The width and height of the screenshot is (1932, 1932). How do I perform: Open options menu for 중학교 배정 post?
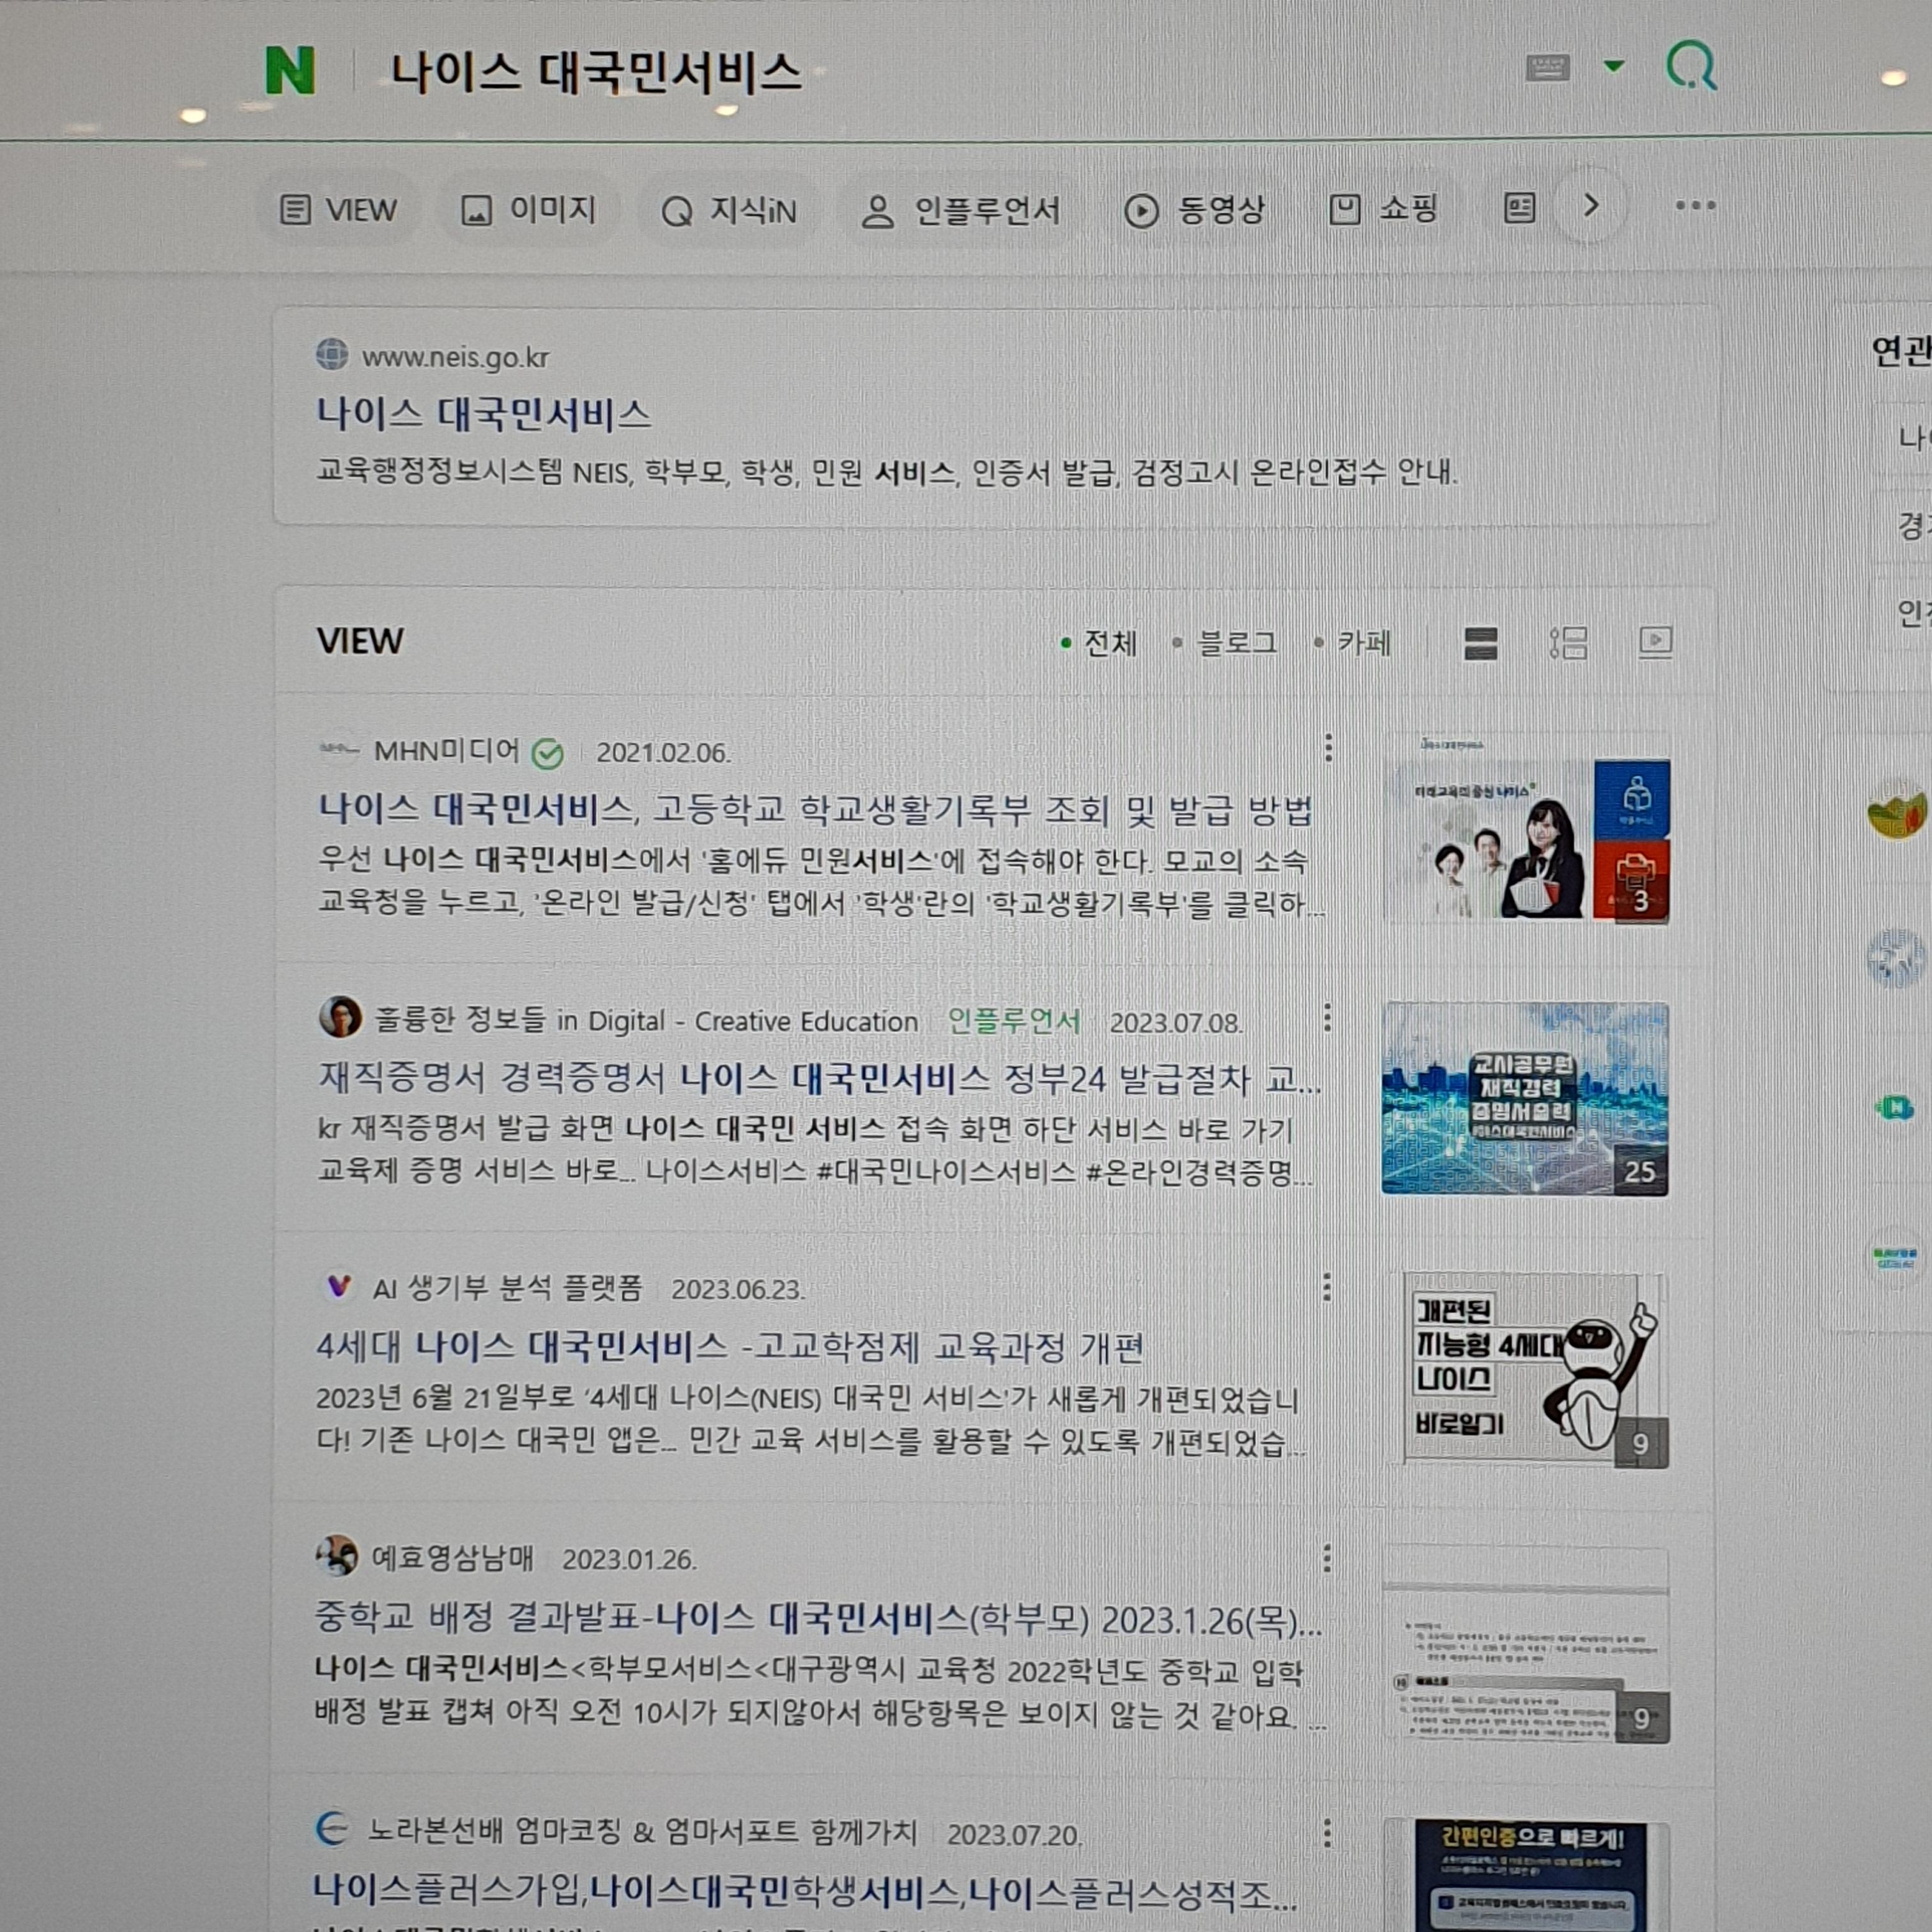click(1327, 1557)
